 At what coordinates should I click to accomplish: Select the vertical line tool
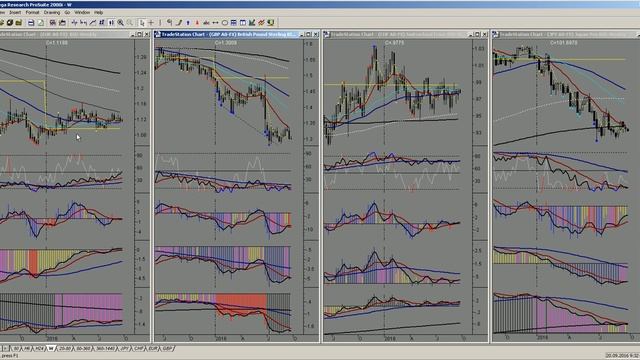coord(160,22)
